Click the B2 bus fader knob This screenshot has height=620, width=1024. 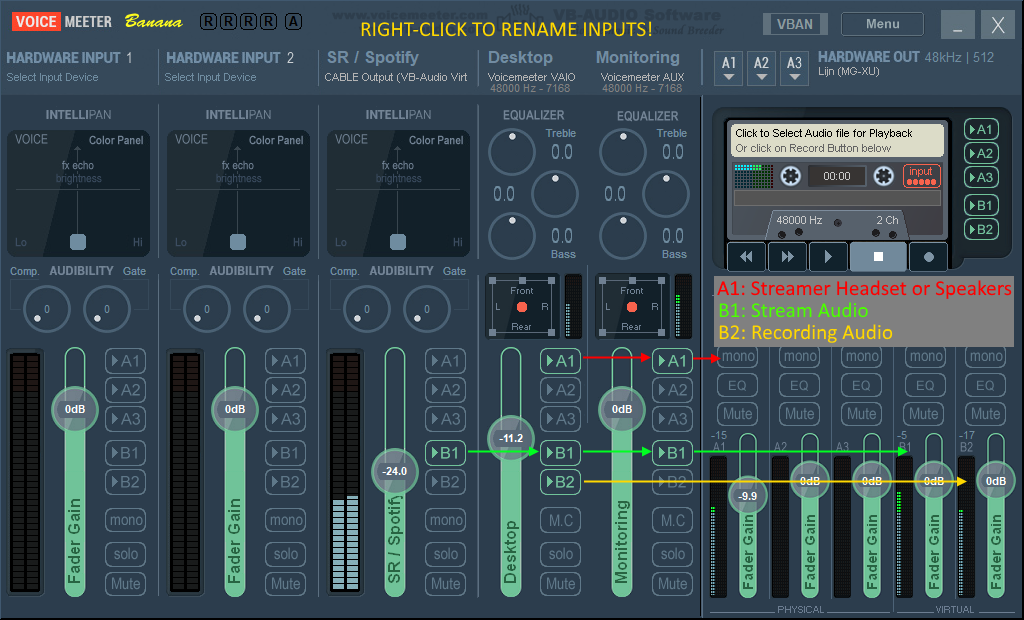[996, 481]
